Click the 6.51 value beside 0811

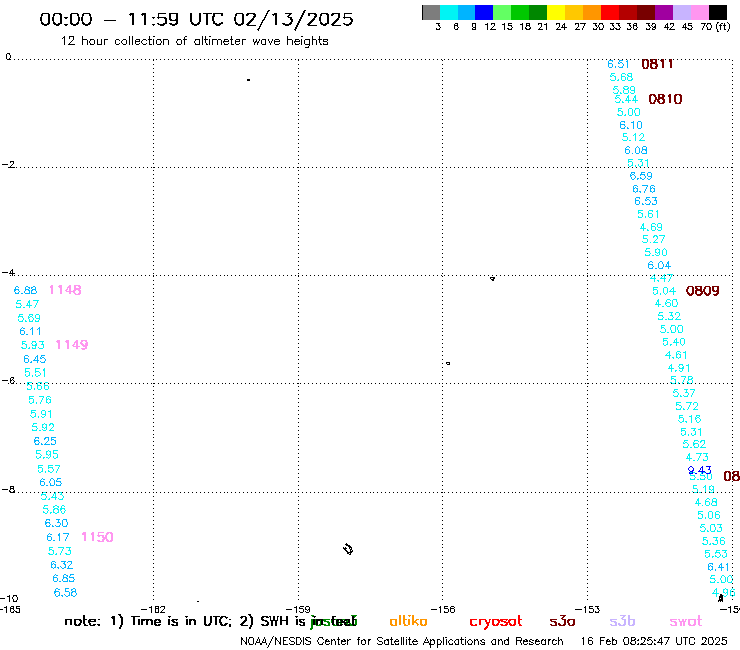618,64
